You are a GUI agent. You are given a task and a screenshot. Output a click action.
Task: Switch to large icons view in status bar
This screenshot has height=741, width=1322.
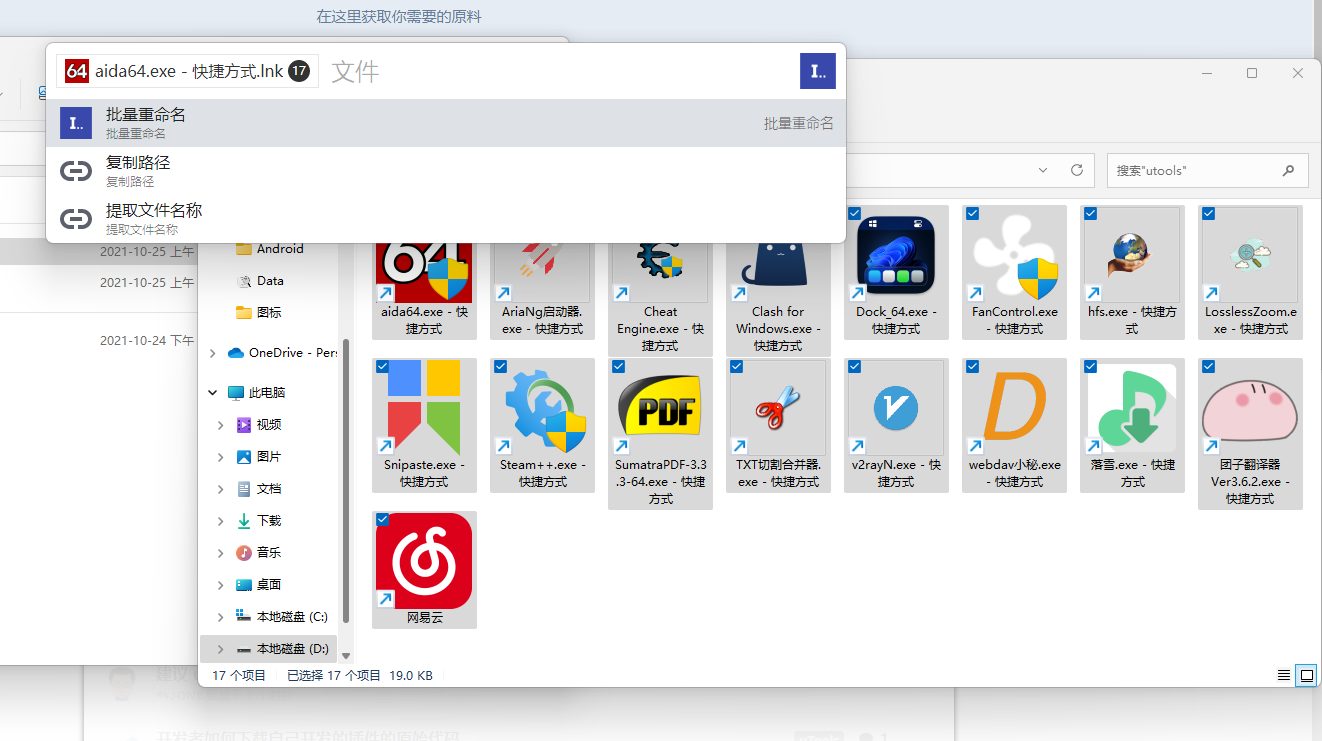pyautogui.click(x=1306, y=676)
